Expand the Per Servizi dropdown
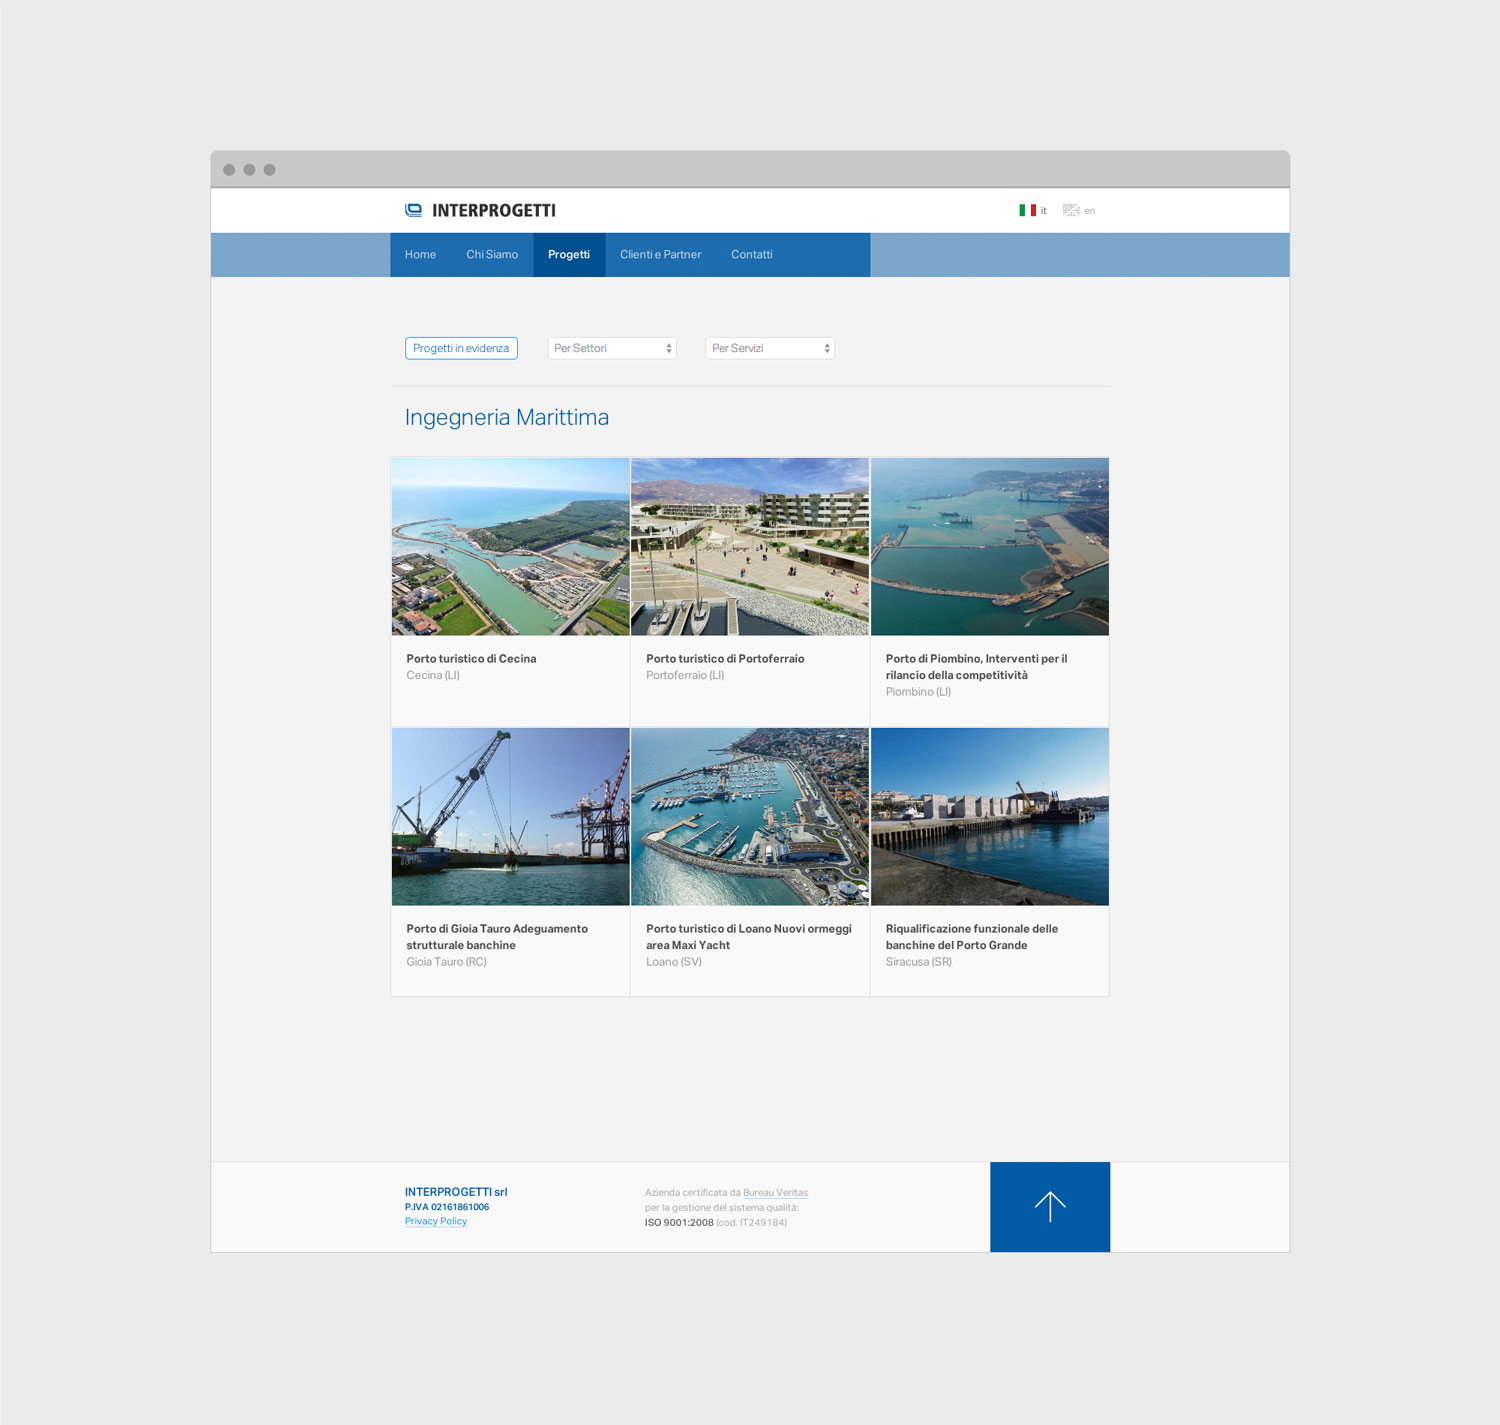The height and width of the screenshot is (1425, 1500). (770, 348)
